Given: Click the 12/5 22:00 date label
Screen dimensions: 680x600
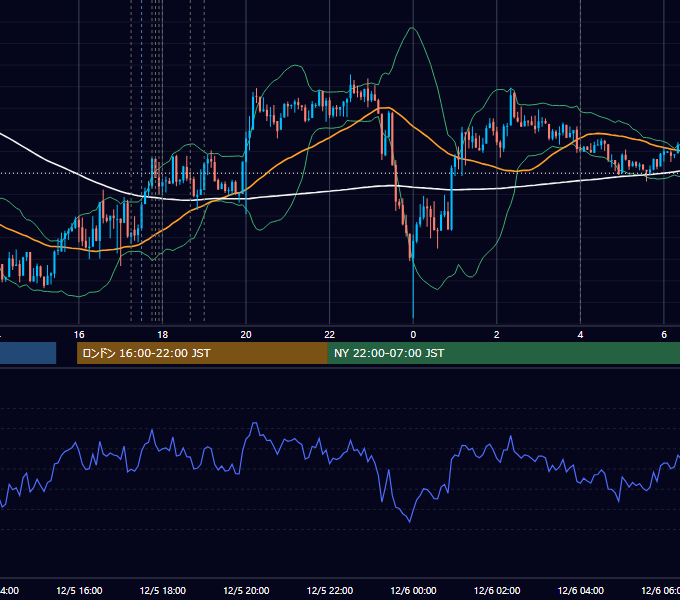Looking at the screenshot, I should point(330,590).
